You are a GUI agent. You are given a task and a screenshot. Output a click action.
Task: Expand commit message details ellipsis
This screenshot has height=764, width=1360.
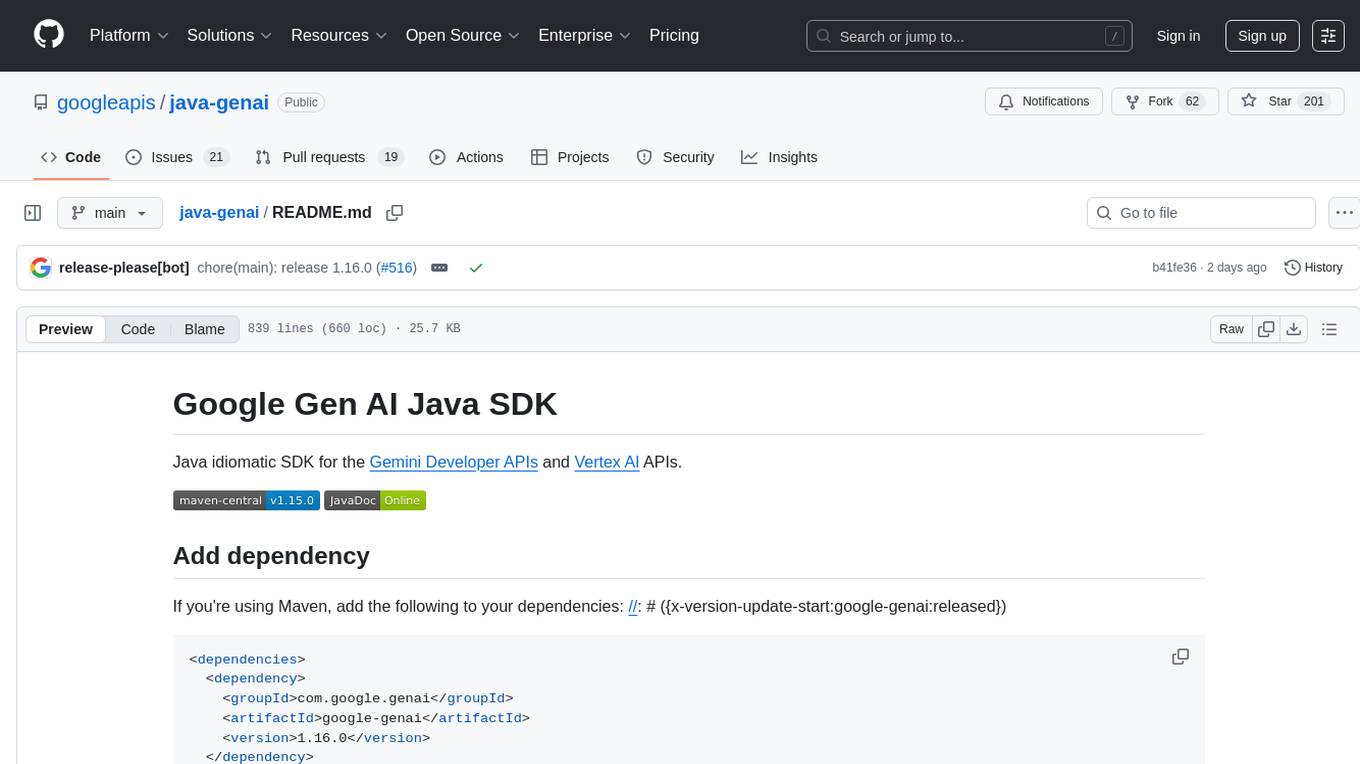[439, 268]
